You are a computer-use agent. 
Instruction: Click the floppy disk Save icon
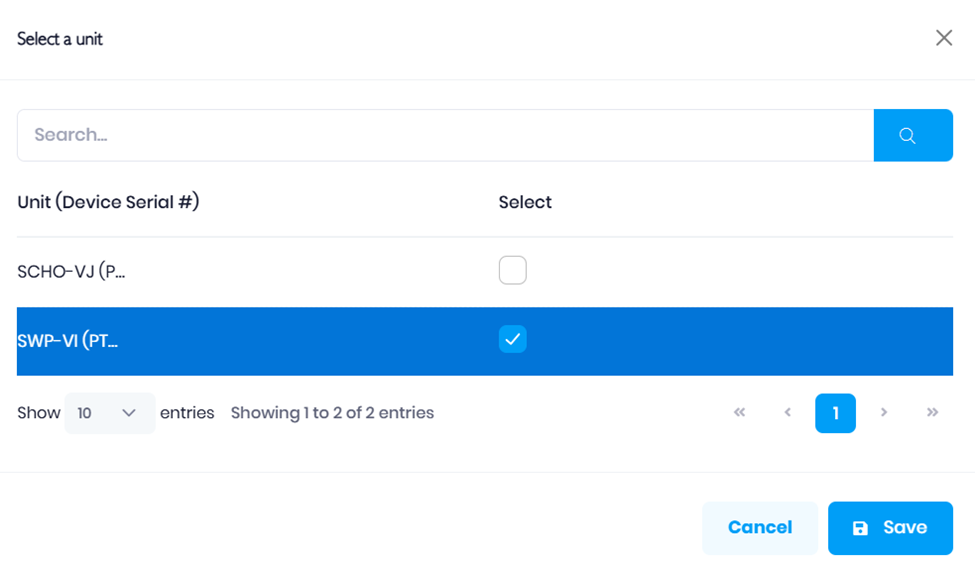pyautogui.click(x=860, y=528)
